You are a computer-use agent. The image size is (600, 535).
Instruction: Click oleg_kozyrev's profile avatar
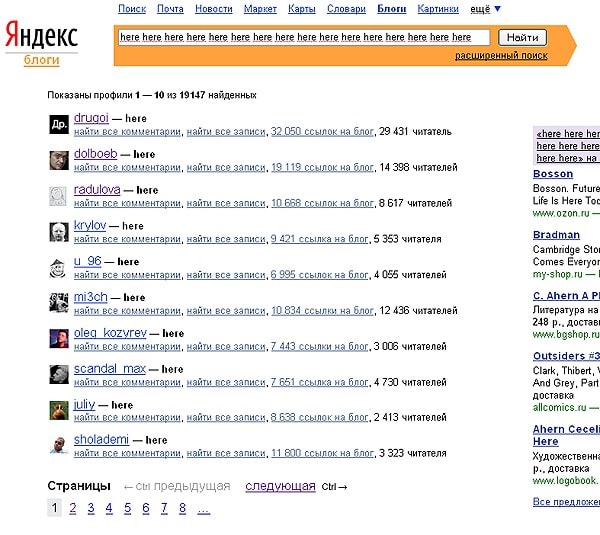point(59,339)
